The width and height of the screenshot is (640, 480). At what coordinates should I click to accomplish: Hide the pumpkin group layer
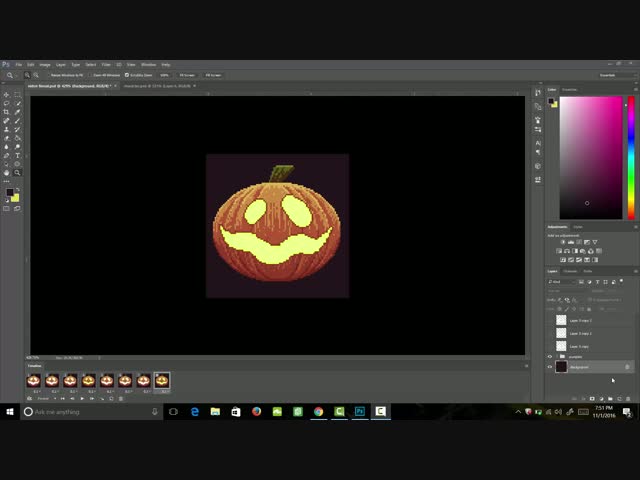tap(550, 356)
